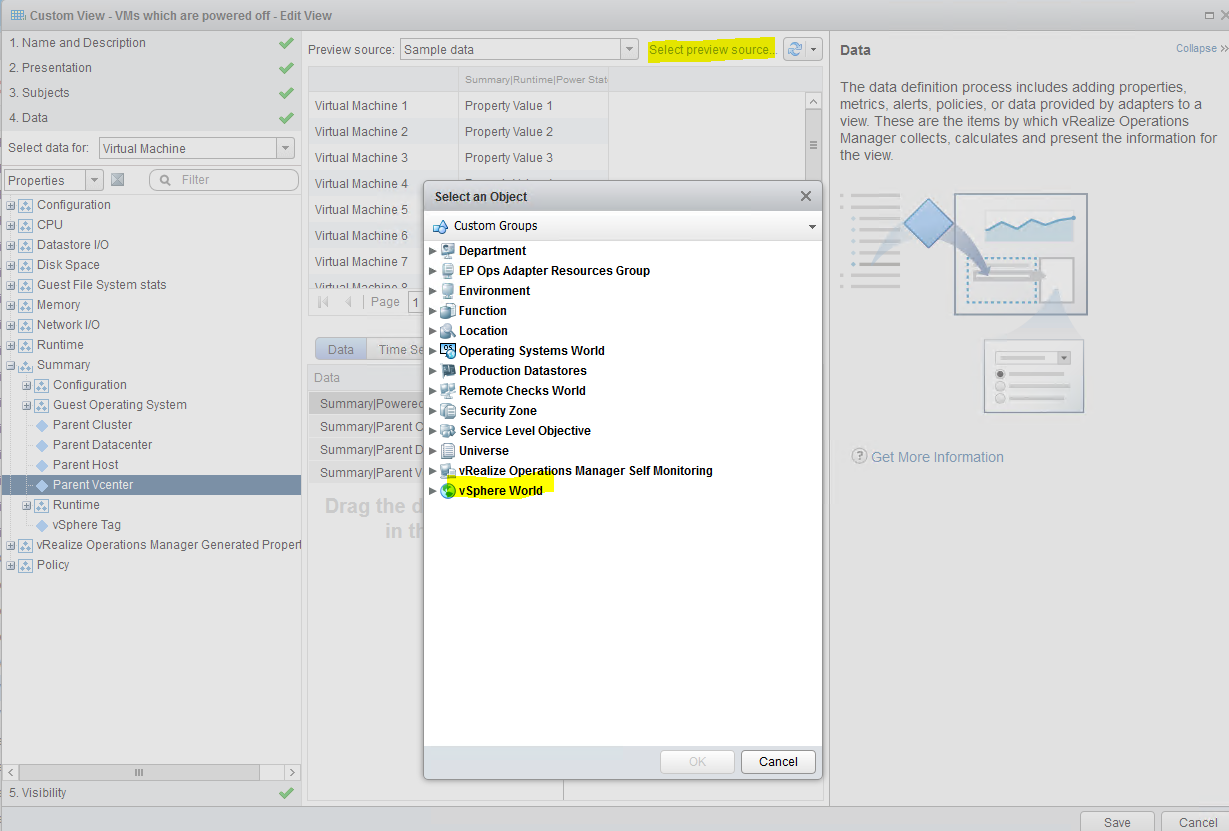Click the Department group icon
Screen dimensions: 1229x831
point(448,251)
